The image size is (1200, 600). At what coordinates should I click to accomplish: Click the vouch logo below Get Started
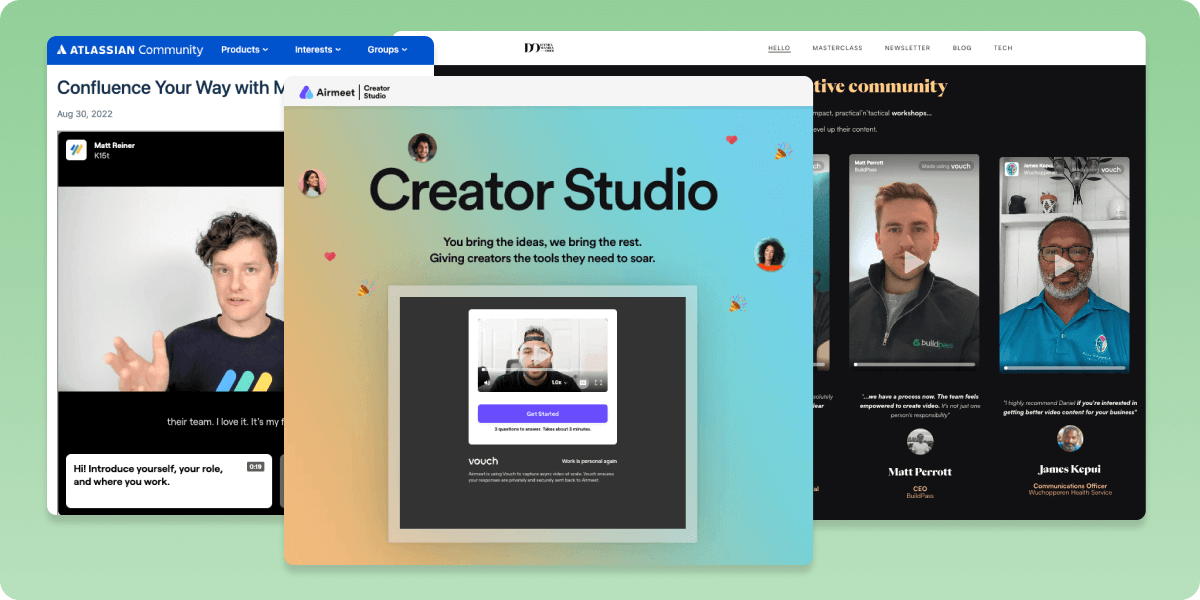click(483, 461)
